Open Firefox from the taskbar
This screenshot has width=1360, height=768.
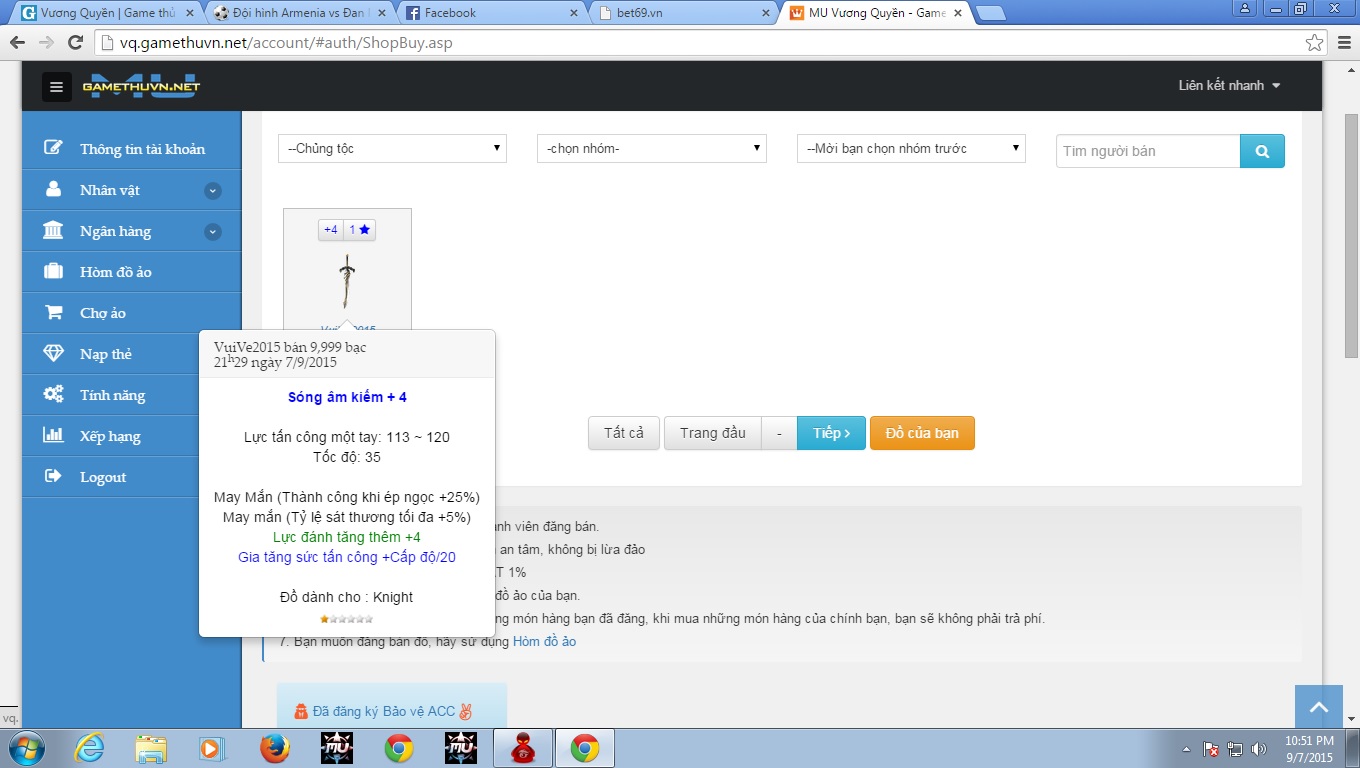tap(274, 748)
